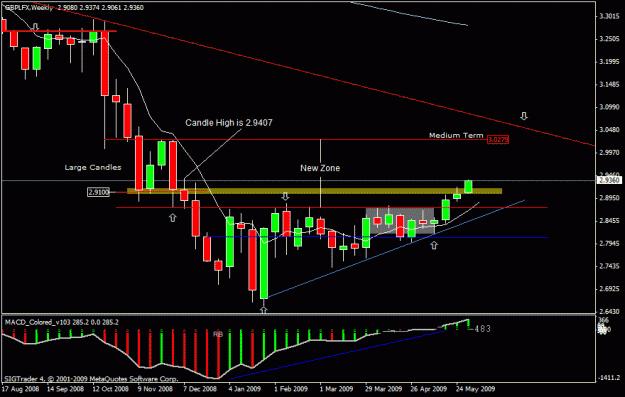The image size is (625, 397).
Task: Click the 29 Mar 2009 date label
Action: (x=383, y=389)
